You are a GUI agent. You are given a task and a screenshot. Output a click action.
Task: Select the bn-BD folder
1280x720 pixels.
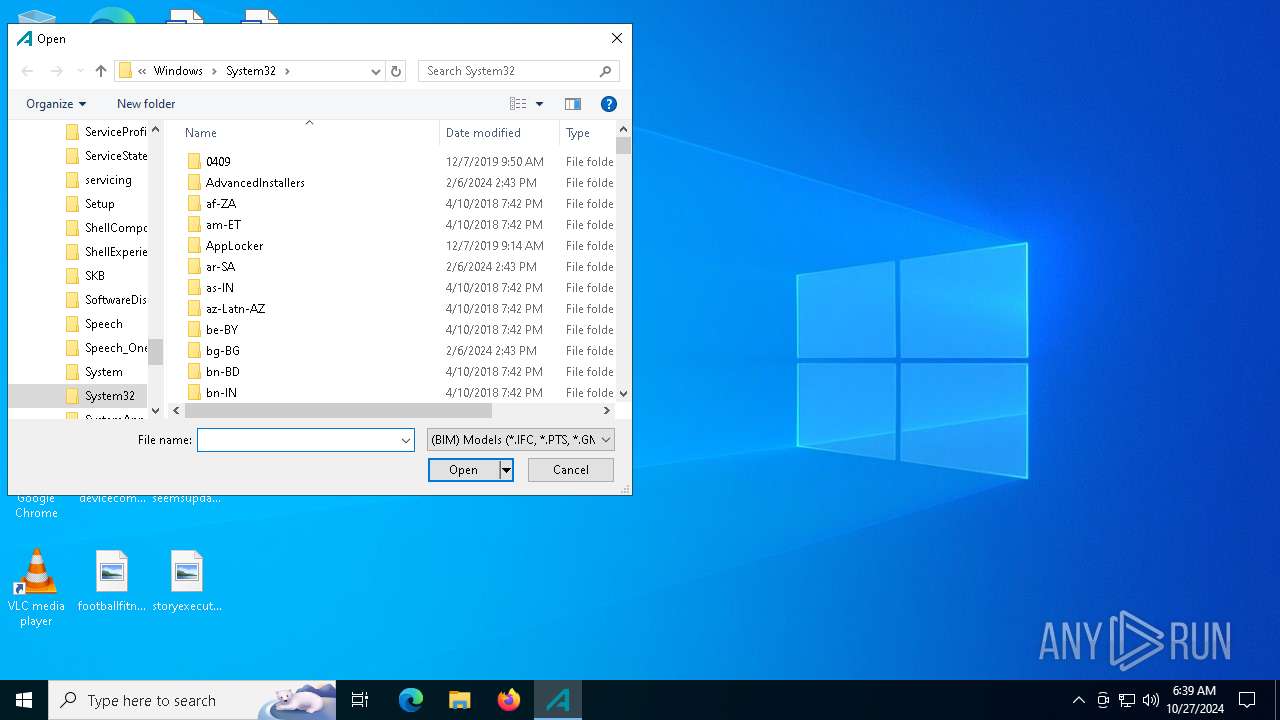click(222, 372)
